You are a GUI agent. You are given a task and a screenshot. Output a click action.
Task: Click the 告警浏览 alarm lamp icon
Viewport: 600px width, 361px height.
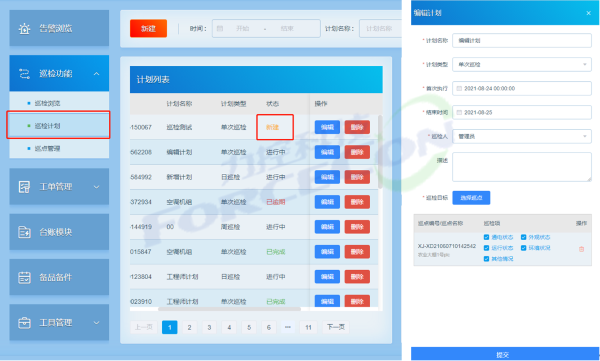(x=24, y=28)
